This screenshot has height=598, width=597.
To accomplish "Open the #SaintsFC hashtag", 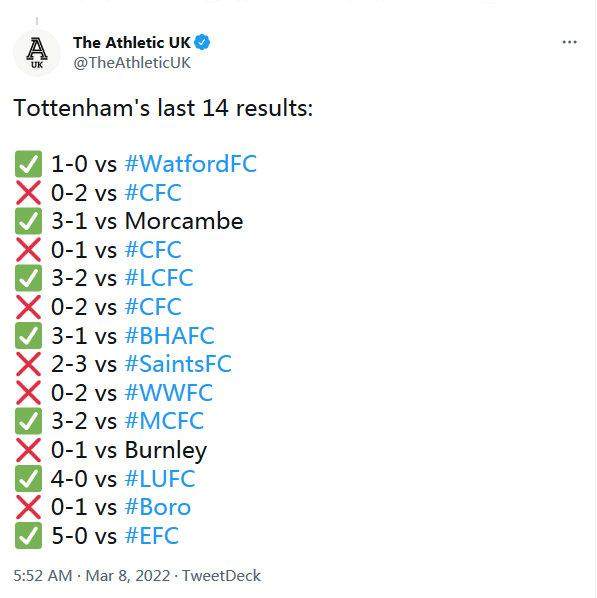I will (x=178, y=364).
